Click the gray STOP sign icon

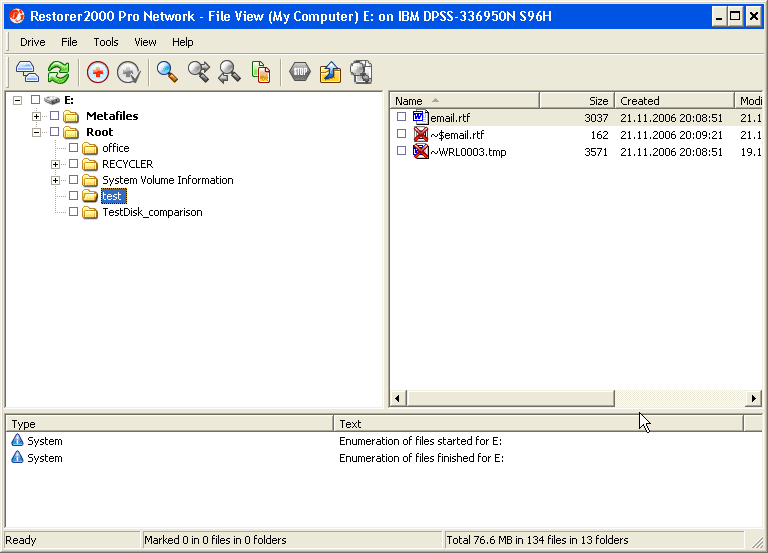pyautogui.click(x=300, y=72)
